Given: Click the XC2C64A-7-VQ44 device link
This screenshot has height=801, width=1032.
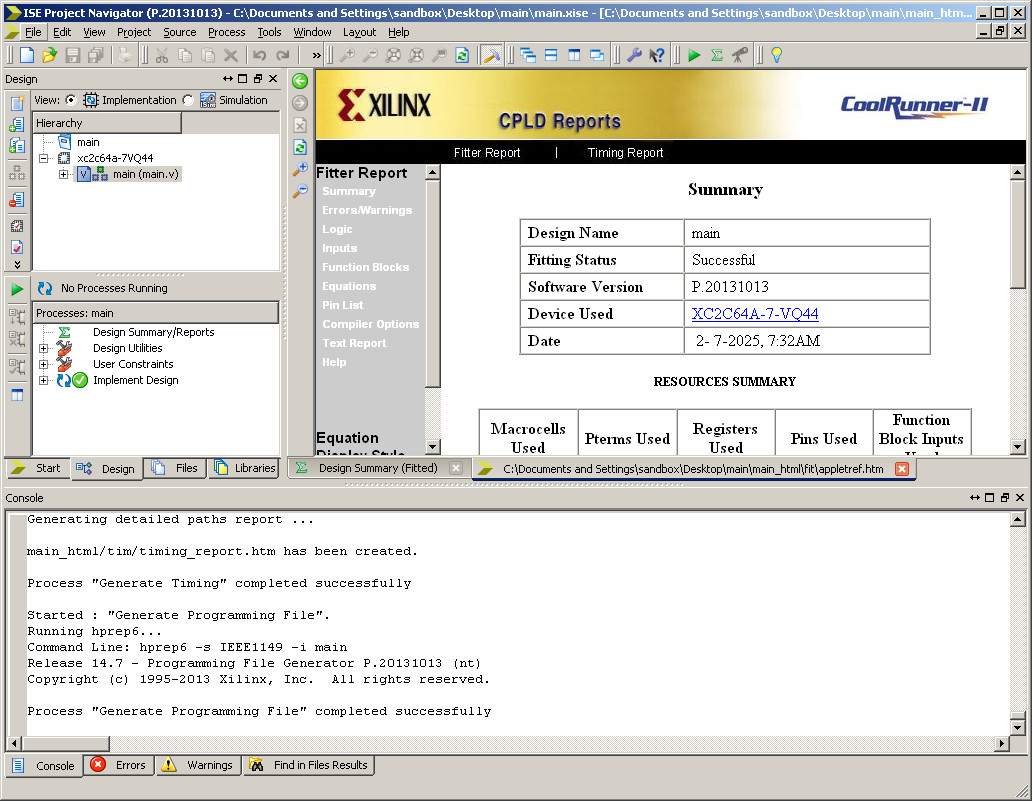Looking at the screenshot, I should pyautogui.click(x=755, y=314).
